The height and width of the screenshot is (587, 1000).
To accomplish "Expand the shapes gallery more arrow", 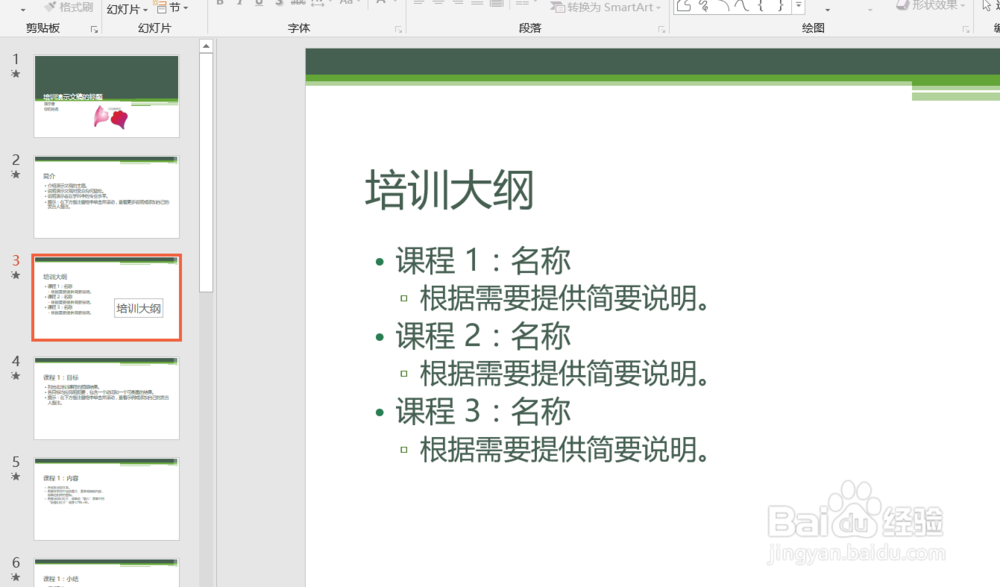I will tap(798, 6).
